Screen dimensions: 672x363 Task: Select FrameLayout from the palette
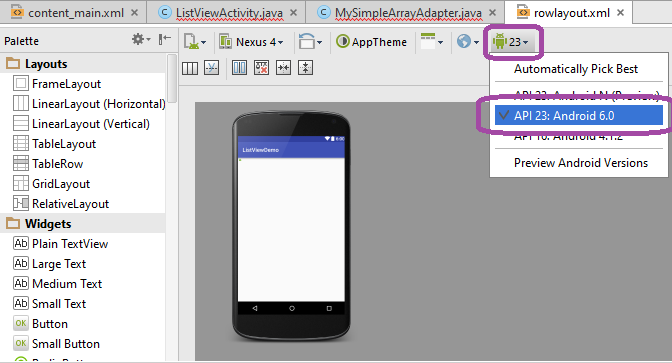(57, 84)
